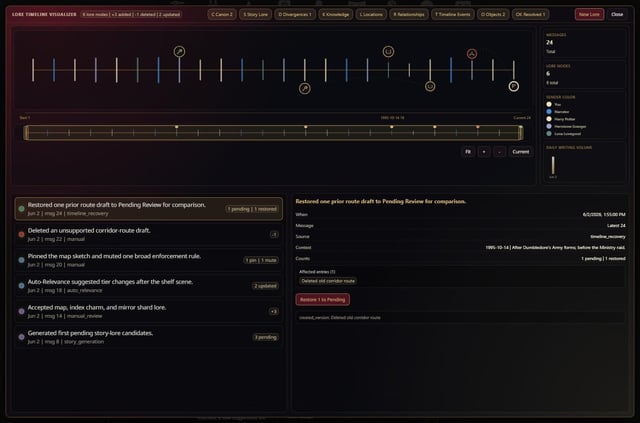Click the '2 updated' badge
Viewport: 640px width, 423px height.
266,286
